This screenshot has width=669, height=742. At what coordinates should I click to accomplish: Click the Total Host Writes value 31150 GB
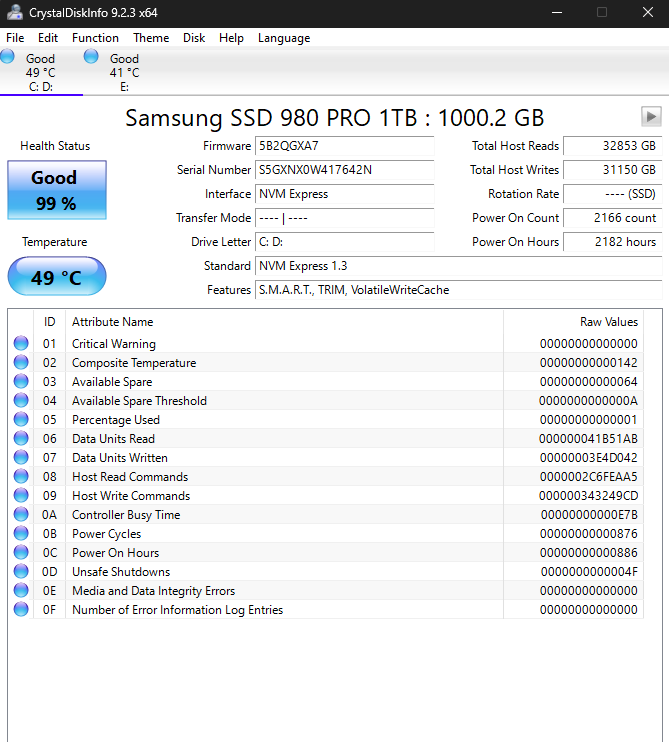point(613,170)
